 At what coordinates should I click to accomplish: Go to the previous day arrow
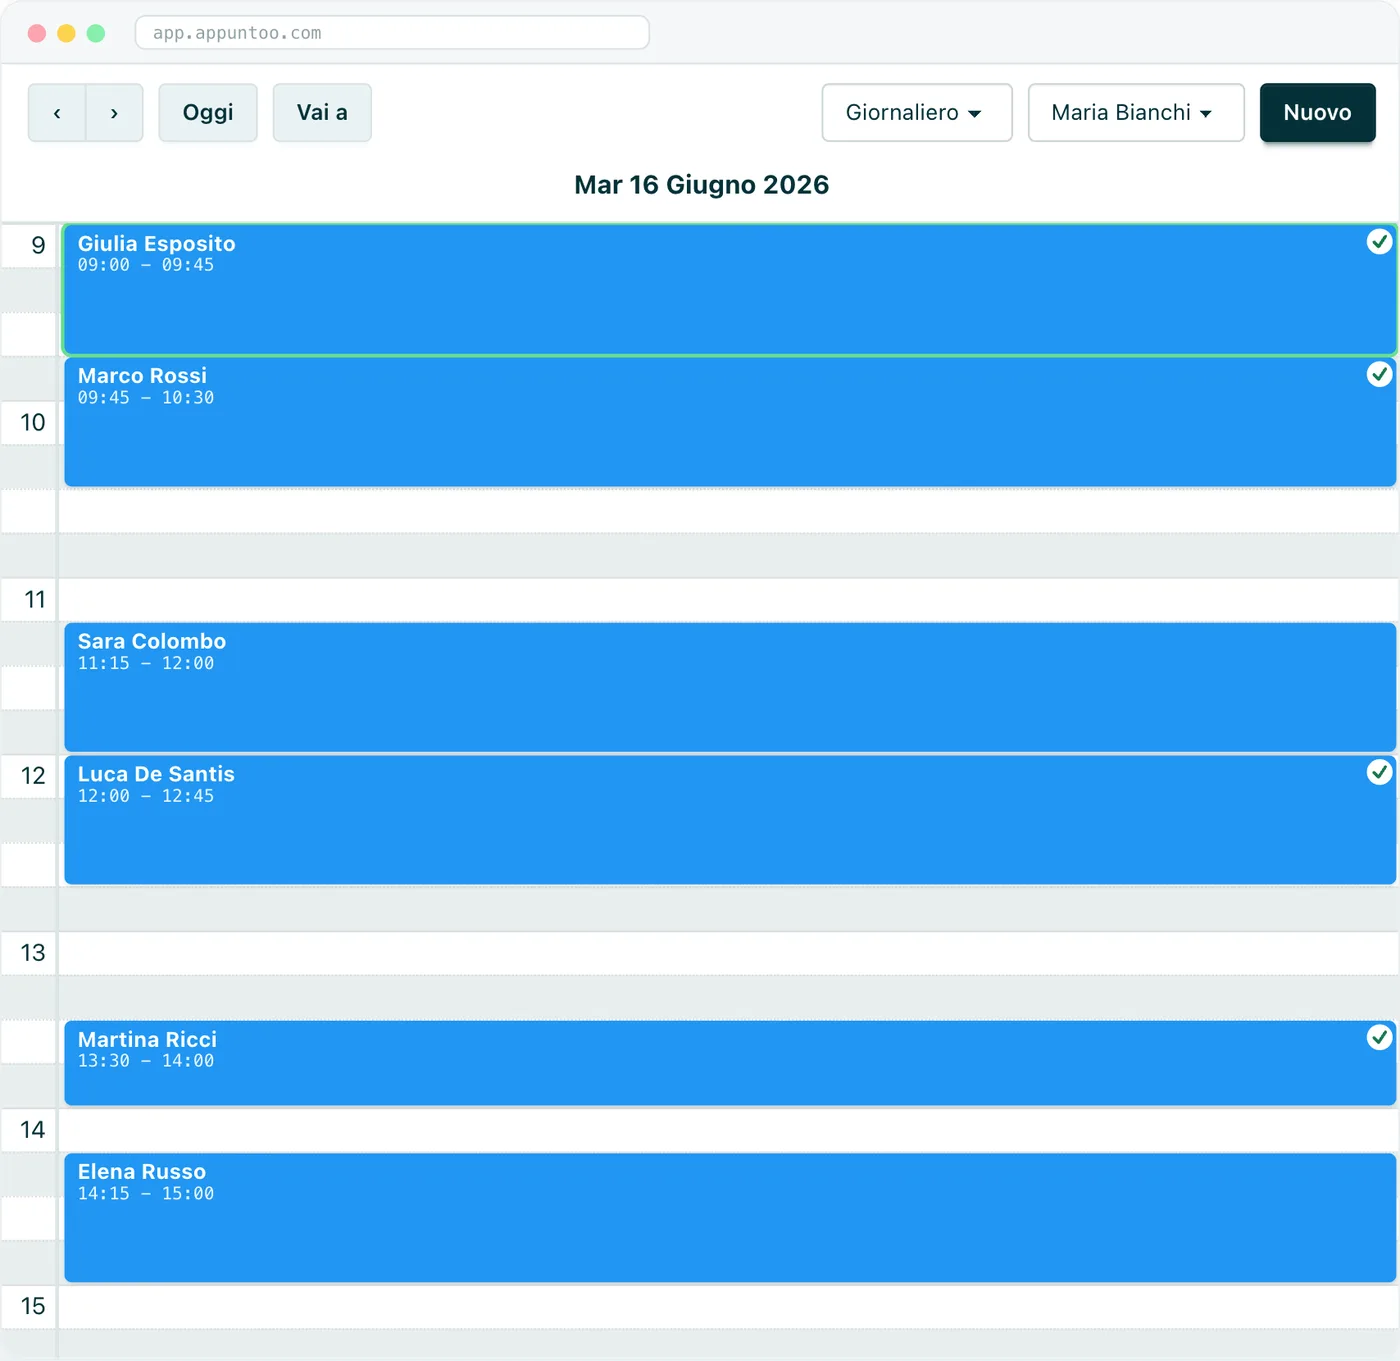pos(57,113)
